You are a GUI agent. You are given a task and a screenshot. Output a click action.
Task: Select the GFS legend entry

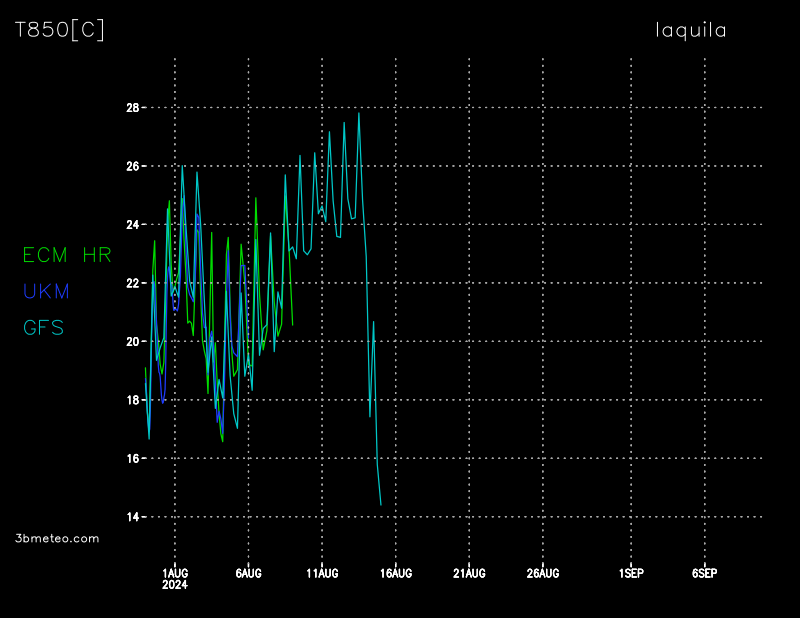[x=43, y=327]
